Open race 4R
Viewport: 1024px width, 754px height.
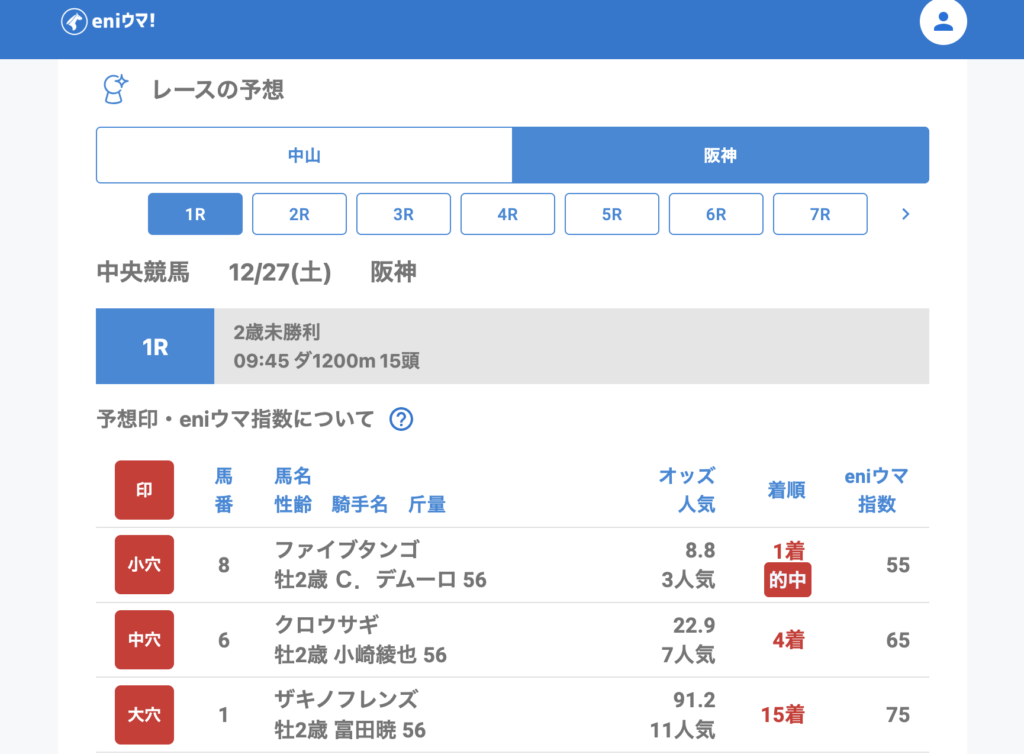pyautogui.click(x=507, y=214)
